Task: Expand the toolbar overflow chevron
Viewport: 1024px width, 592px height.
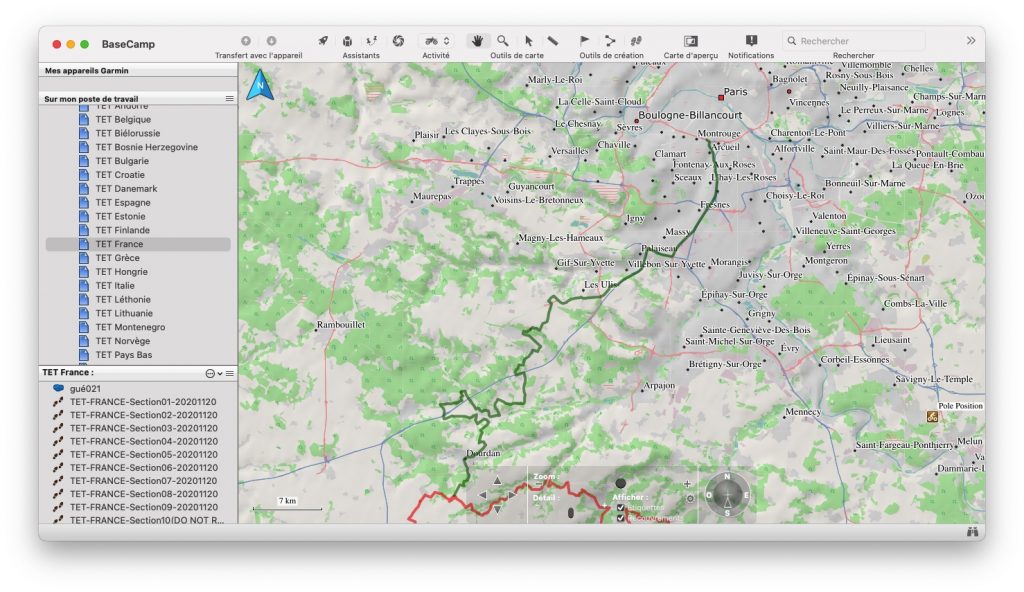Action: (x=970, y=41)
